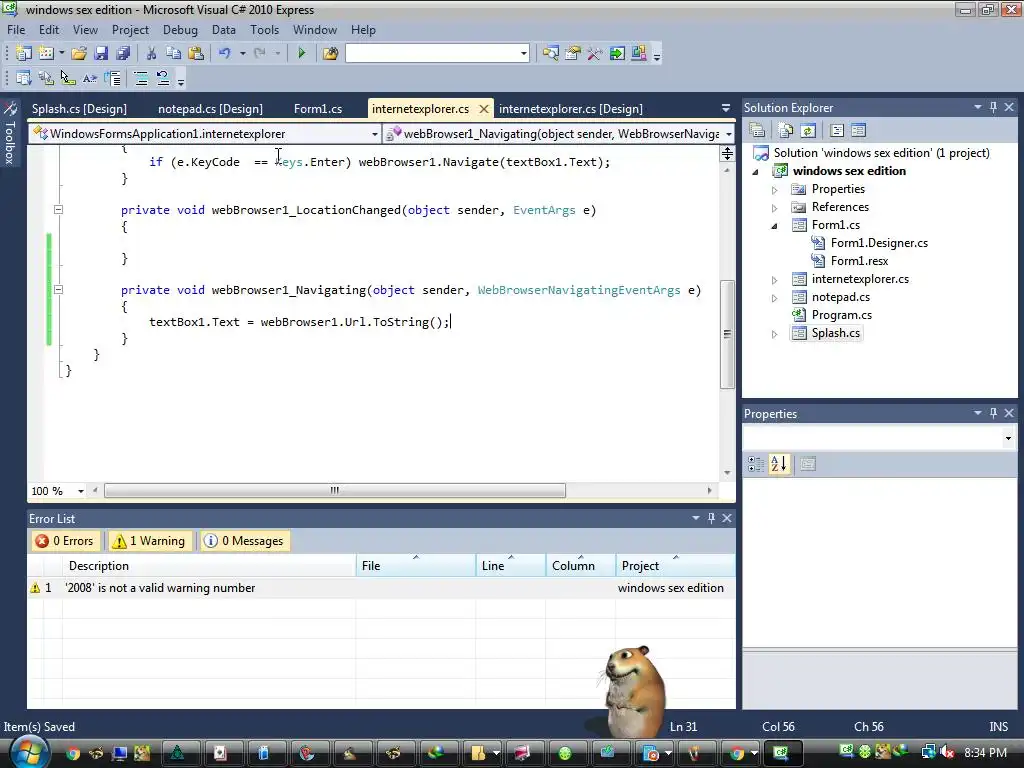Toggle Categorized view in Properties panel
Image resolution: width=1024 pixels, height=768 pixels.
tap(756, 464)
